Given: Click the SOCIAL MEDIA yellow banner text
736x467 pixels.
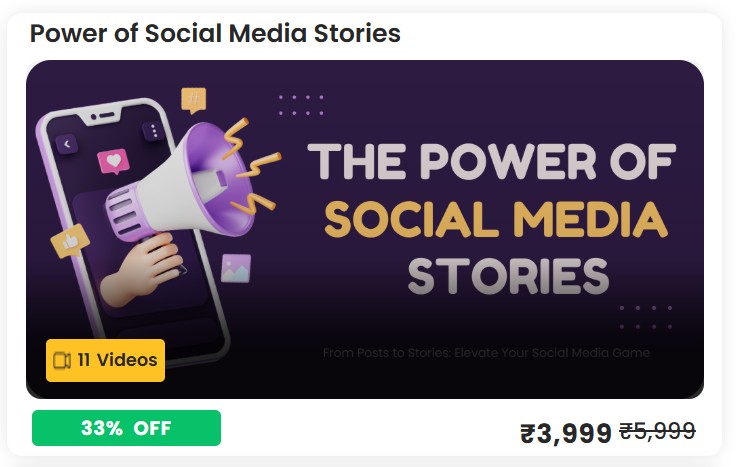Looking at the screenshot, I should [x=495, y=220].
